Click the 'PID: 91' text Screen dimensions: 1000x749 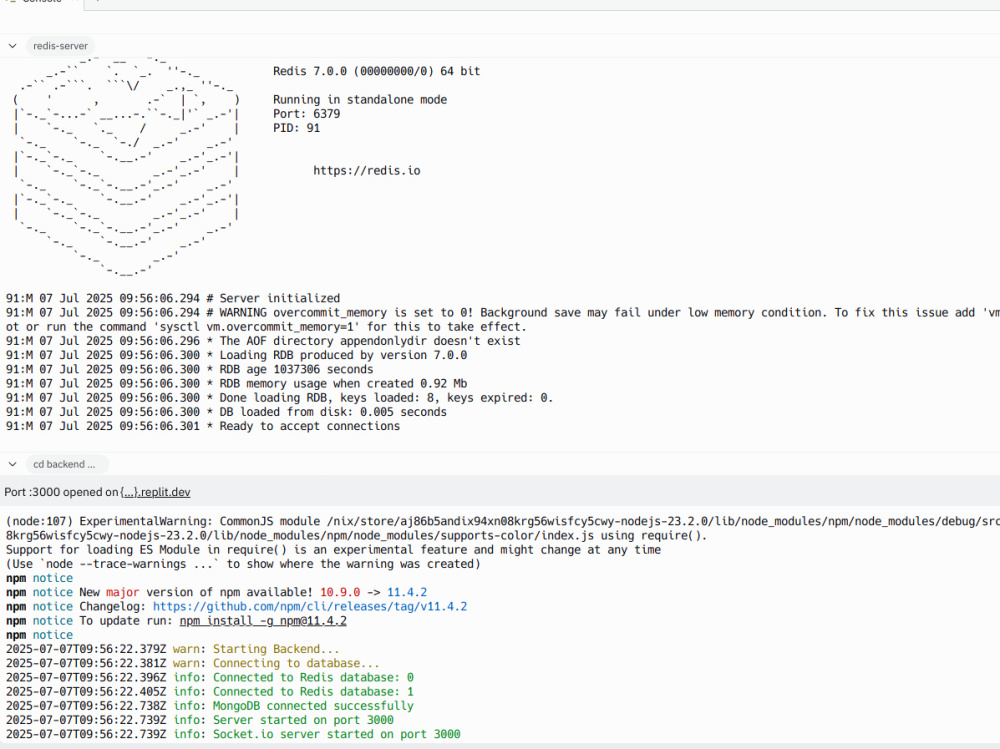pyautogui.click(x=297, y=128)
